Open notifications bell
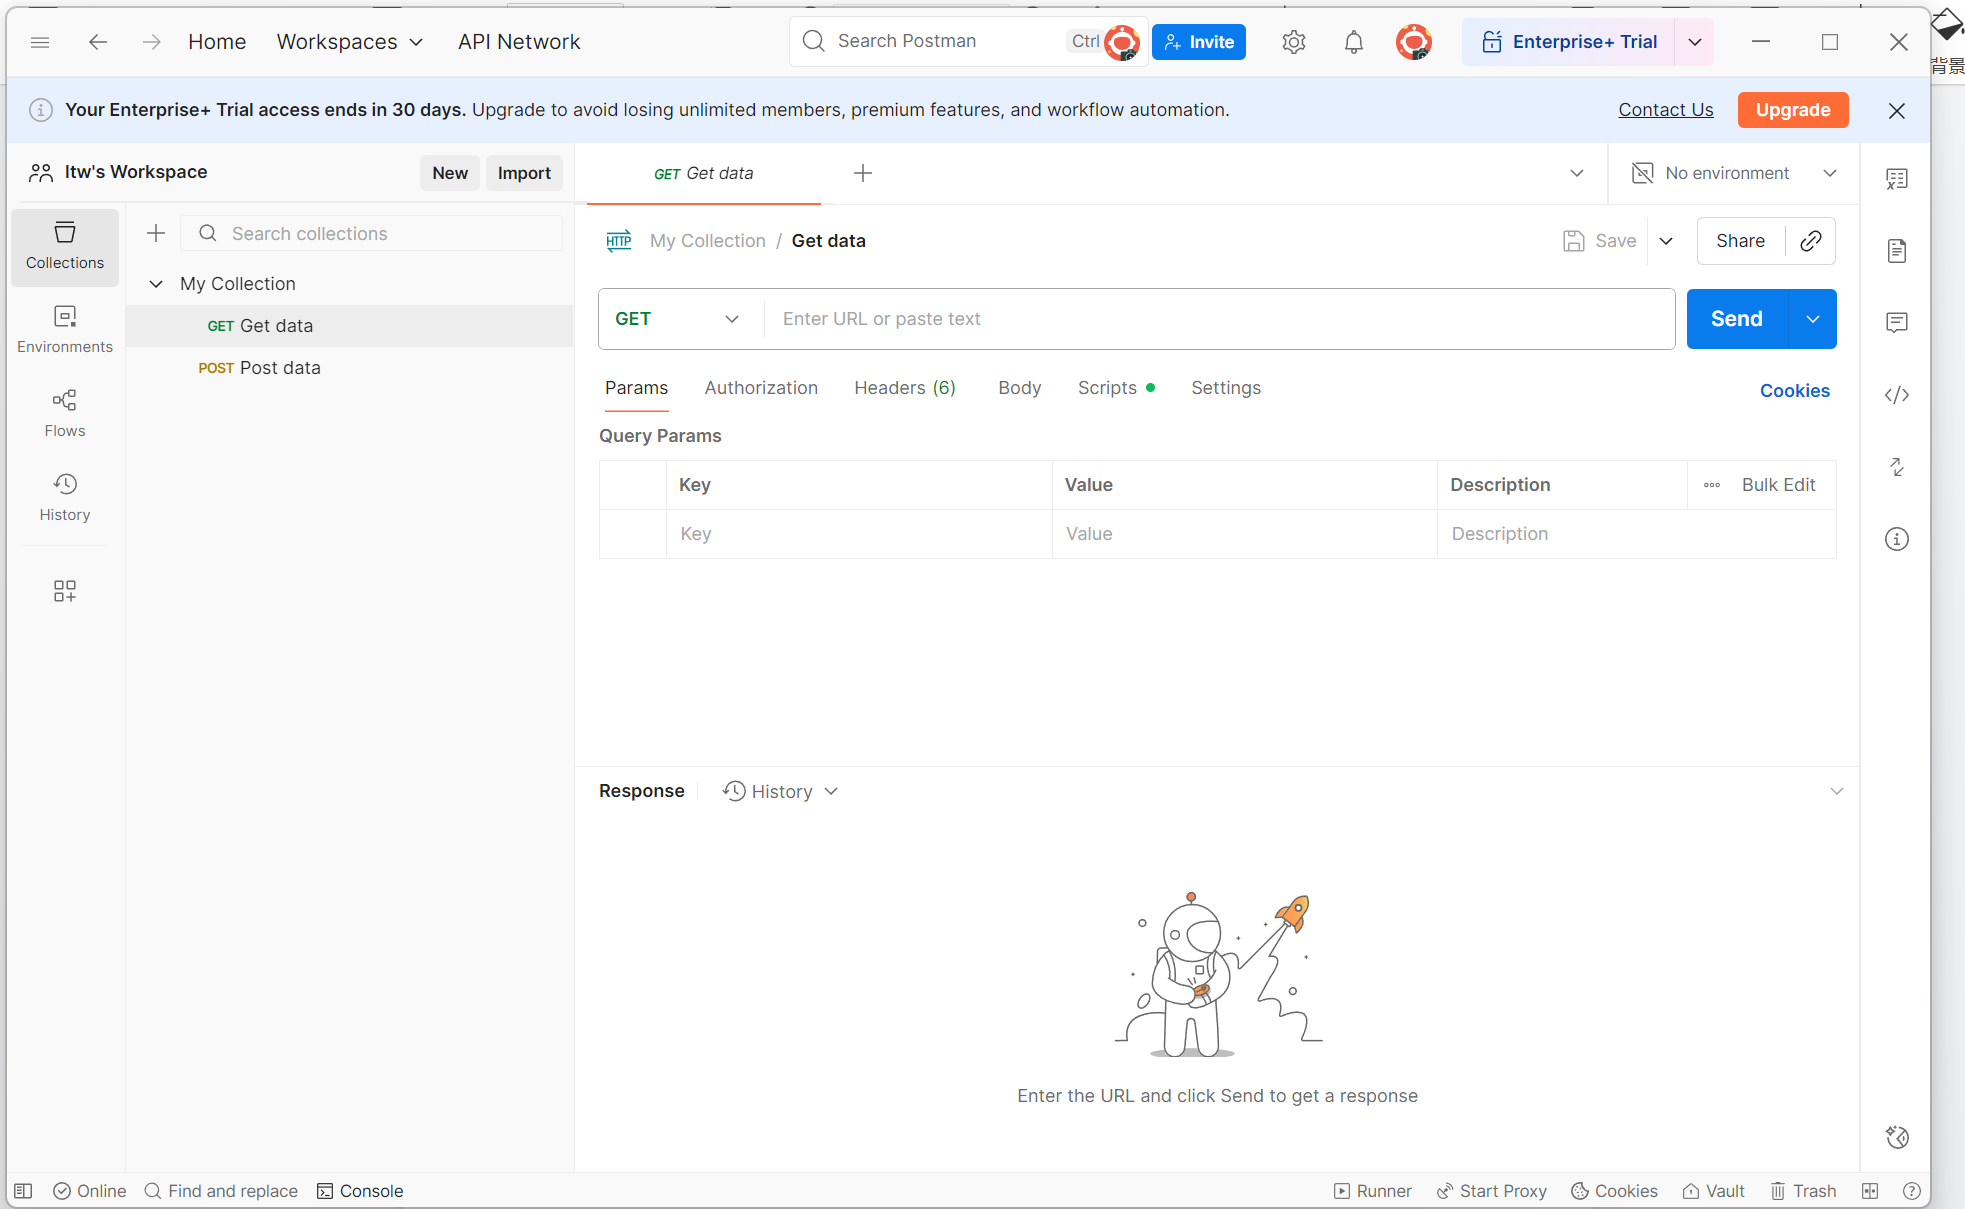1965x1209 pixels. tap(1354, 42)
